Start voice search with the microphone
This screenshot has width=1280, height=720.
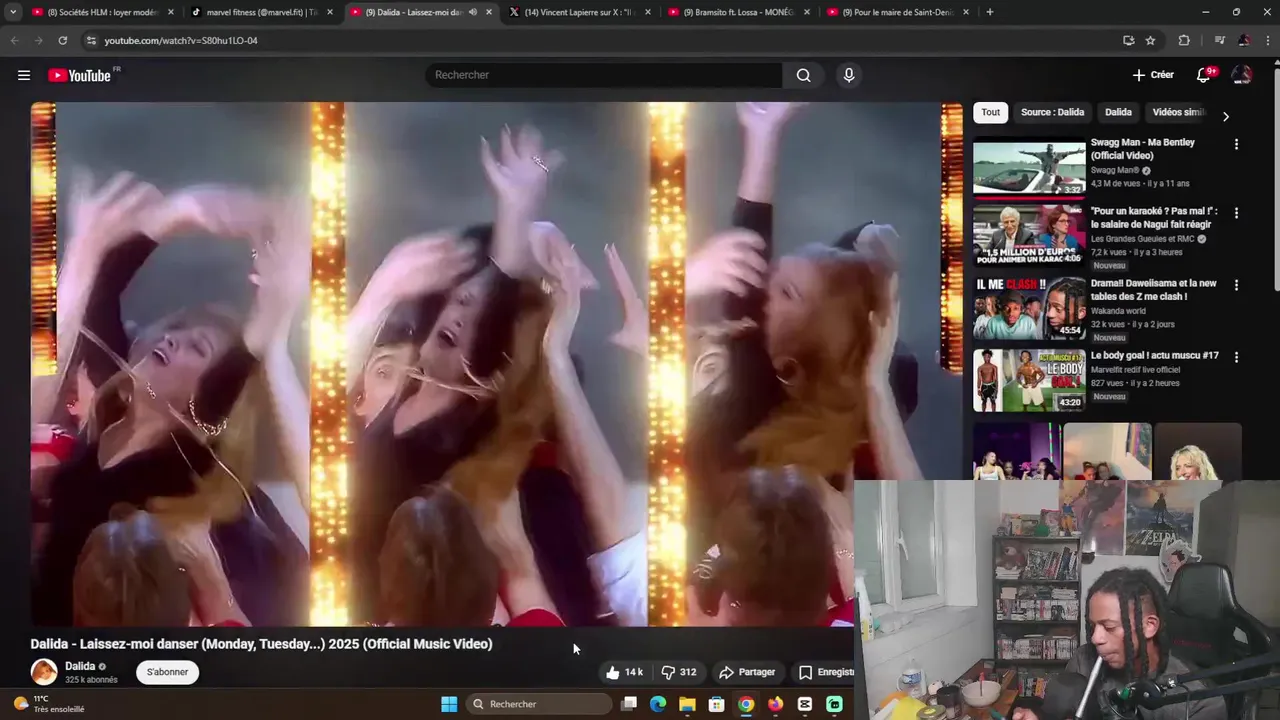(x=849, y=75)
